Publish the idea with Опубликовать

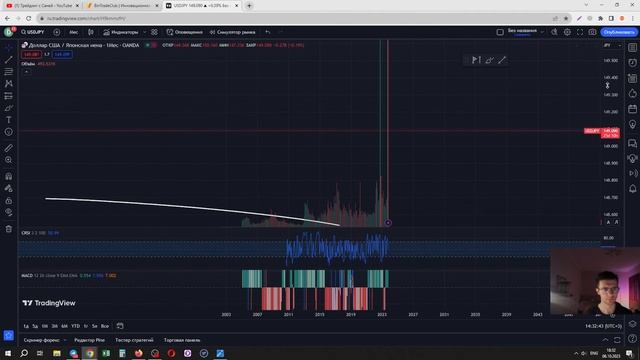(619, 32)
